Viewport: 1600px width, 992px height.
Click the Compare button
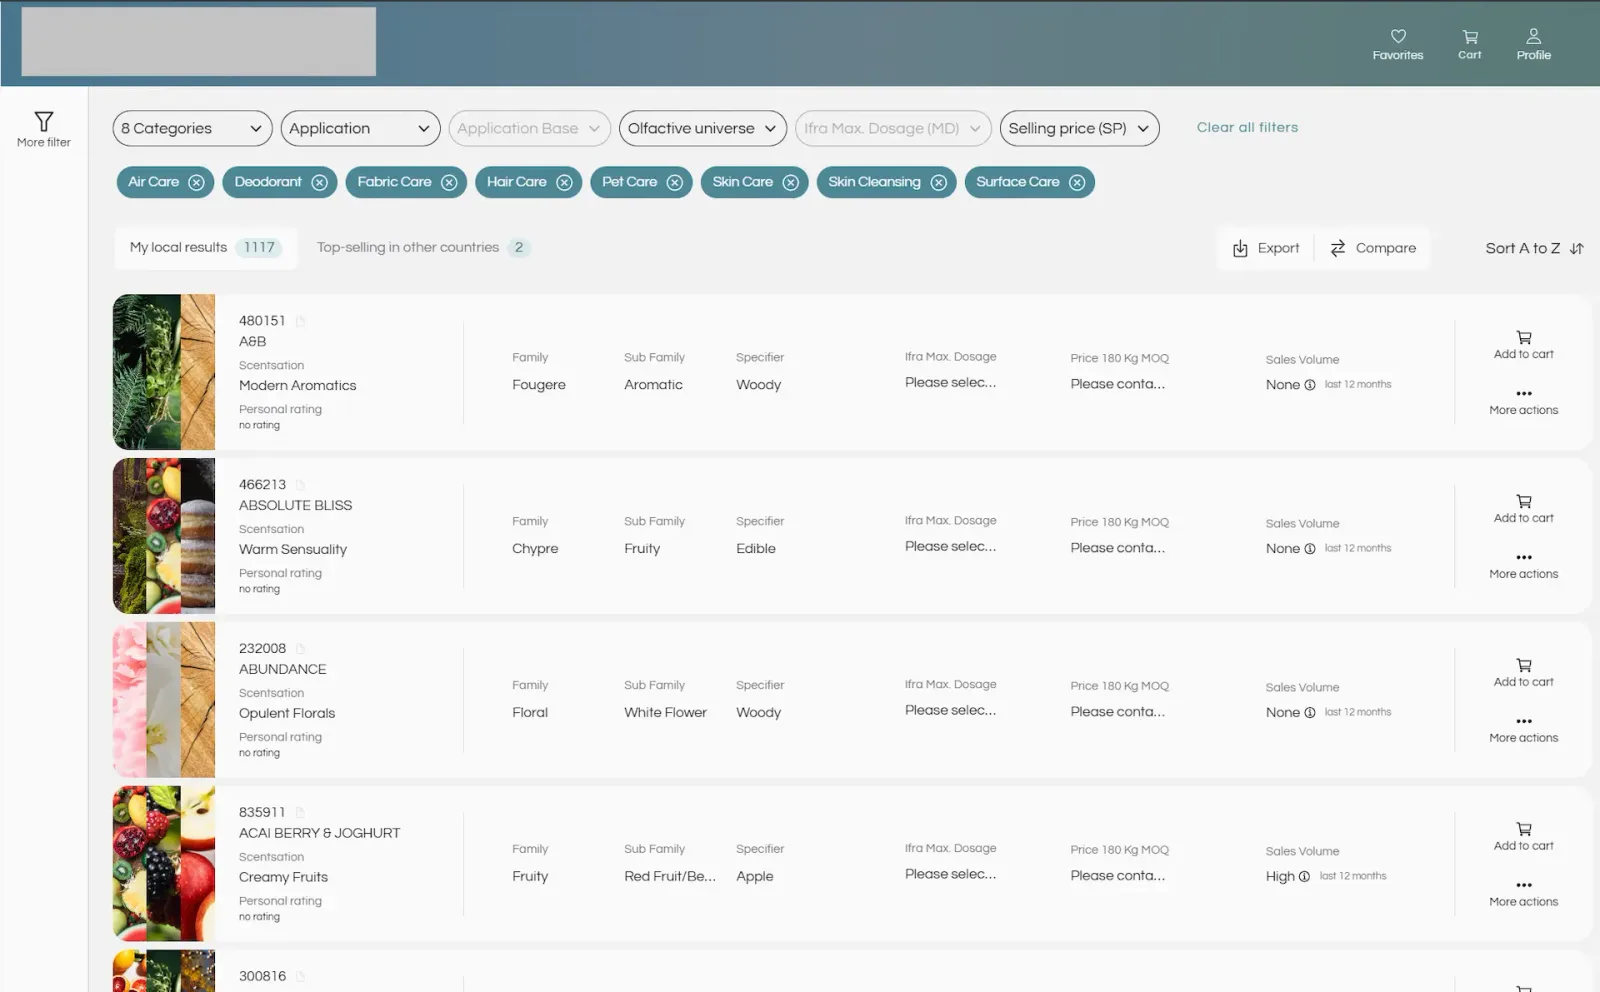click(x=1372, y=248)
